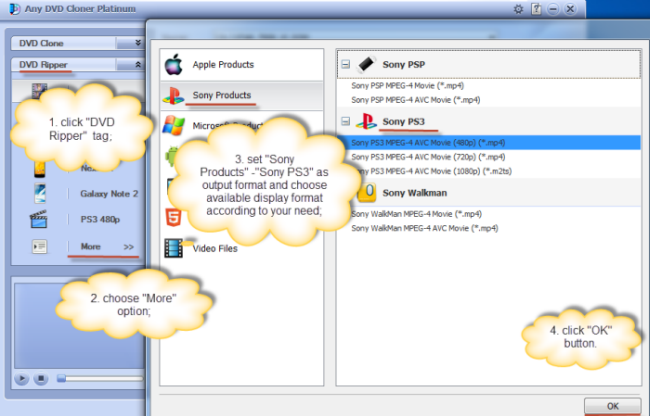The image size is (650, 416).
Task: Select Sony PSP MPEG-4 Movie (*.mp4)
Action: 407,86
